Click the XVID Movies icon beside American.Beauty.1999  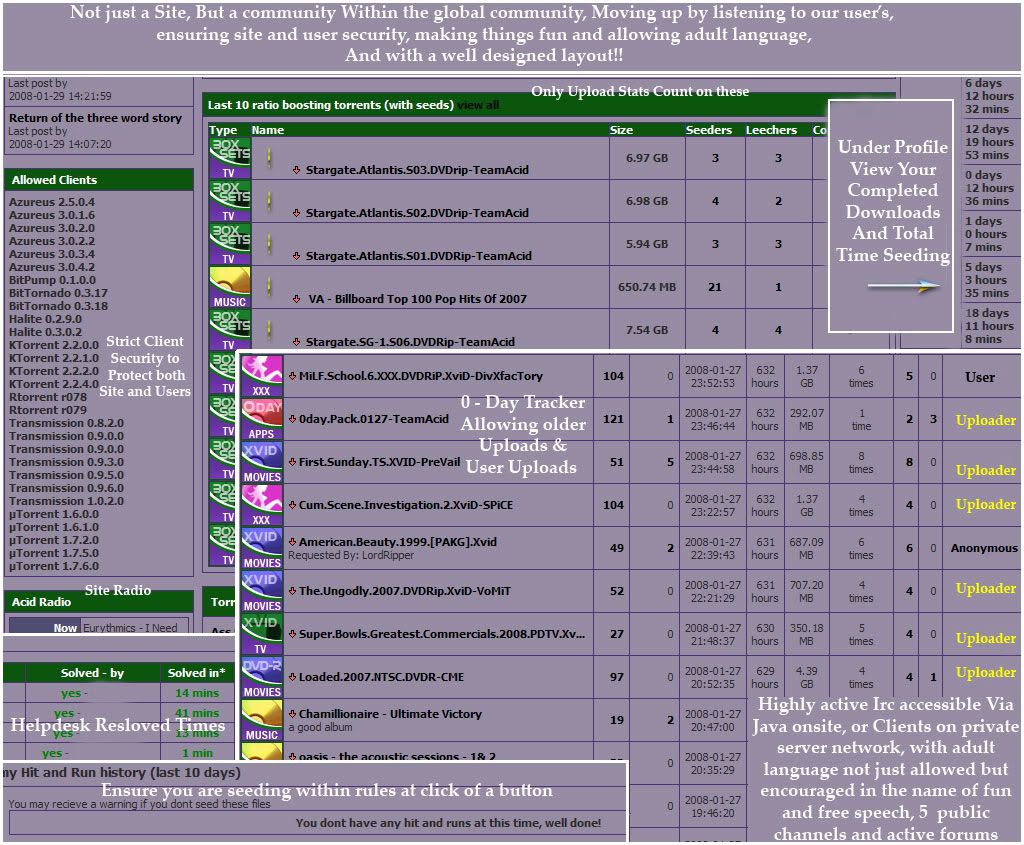pyautogui.click(x=262, y=549)
